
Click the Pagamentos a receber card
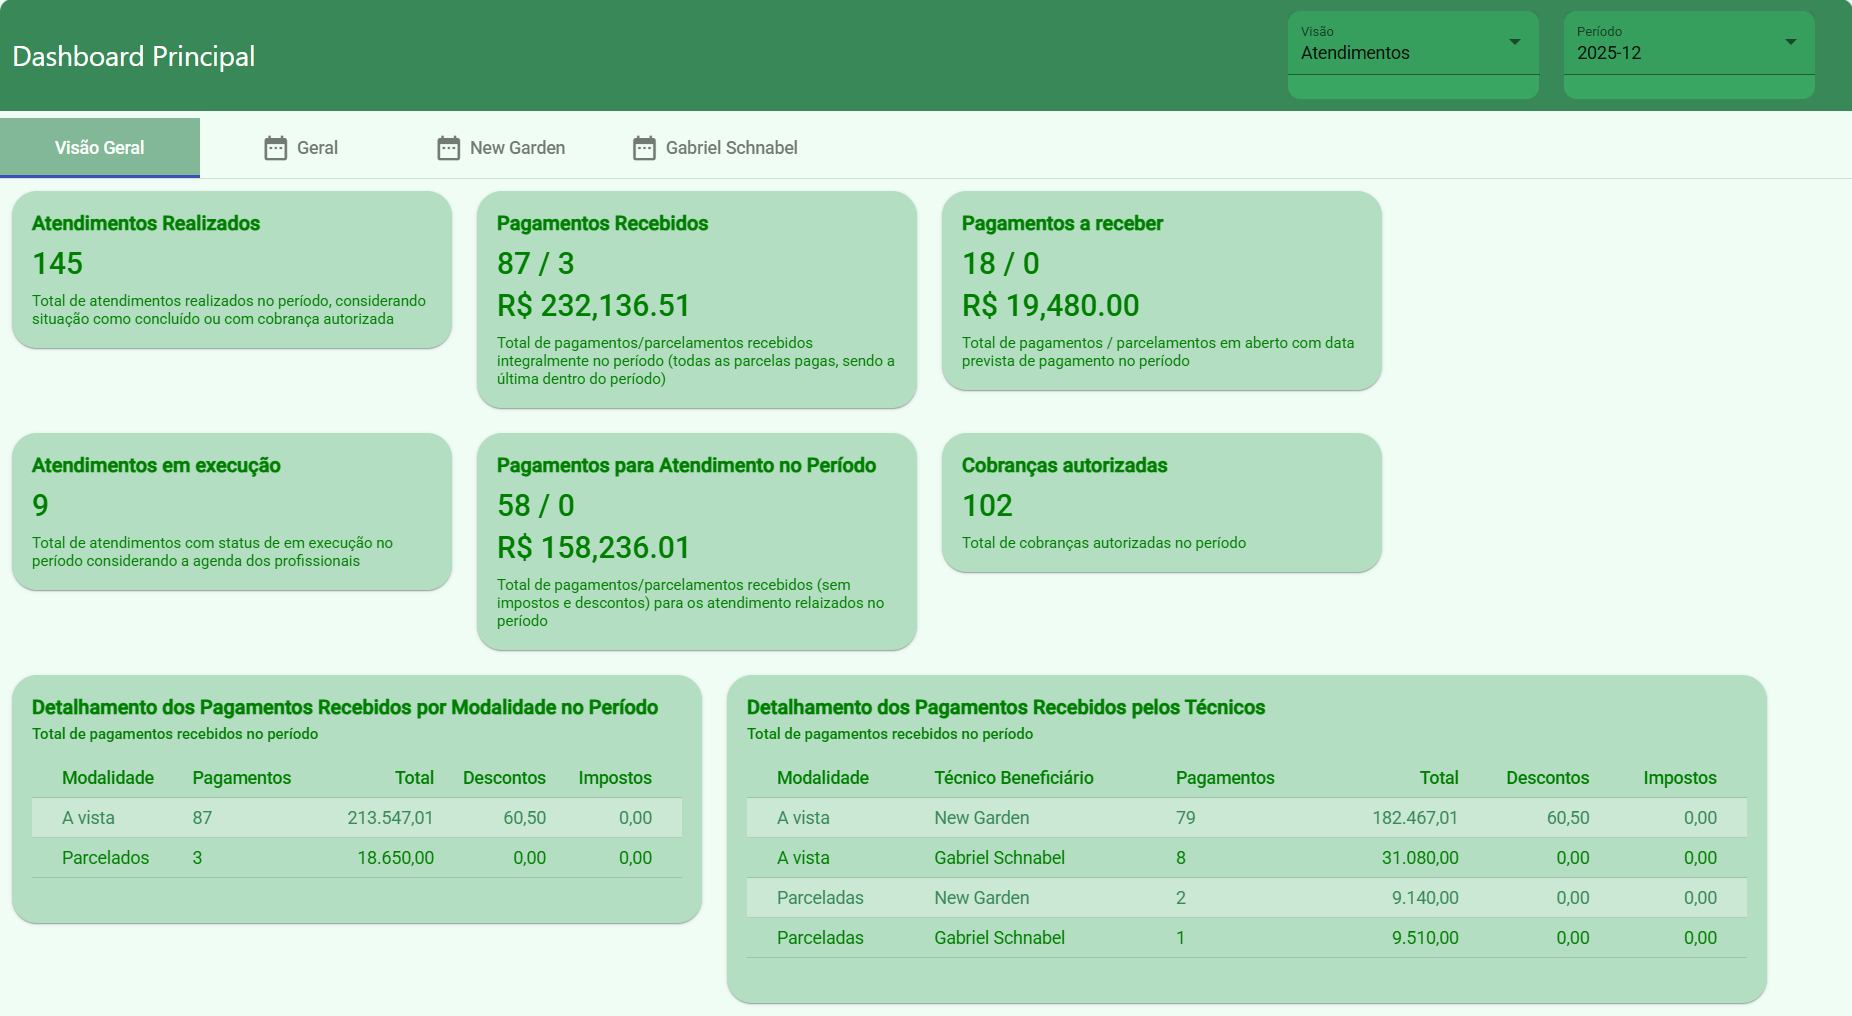1161,290
